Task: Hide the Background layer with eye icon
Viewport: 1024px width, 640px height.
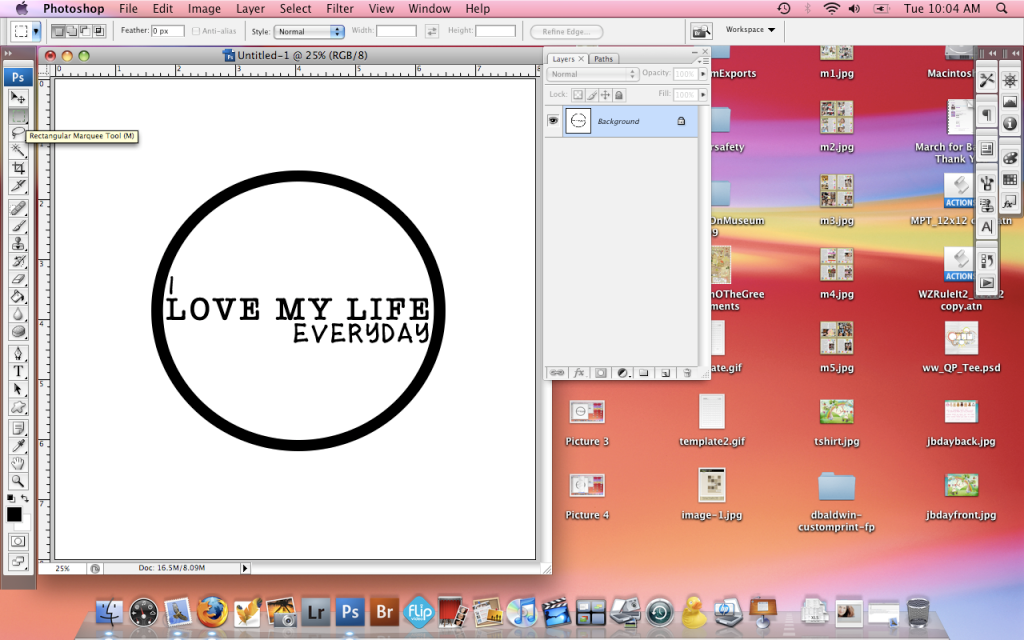Action: 552,121
